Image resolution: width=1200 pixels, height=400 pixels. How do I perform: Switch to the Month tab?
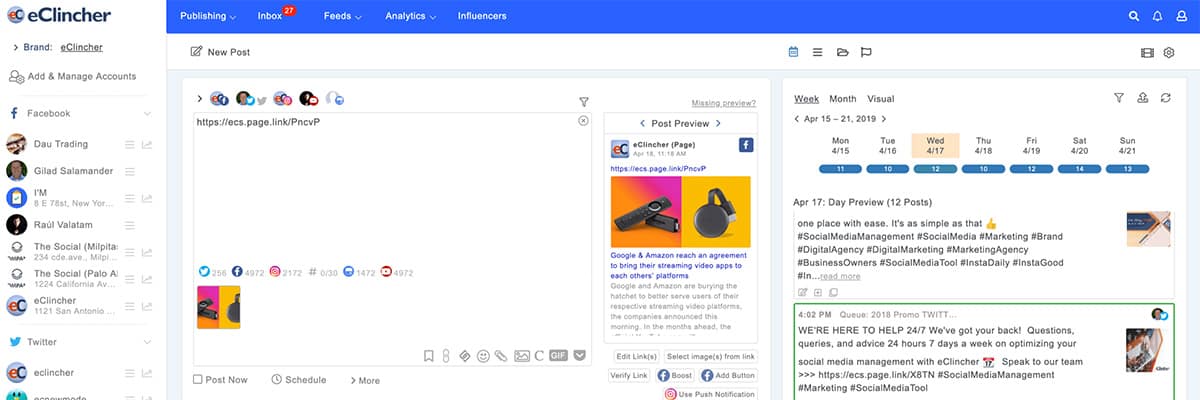(843, 99)
